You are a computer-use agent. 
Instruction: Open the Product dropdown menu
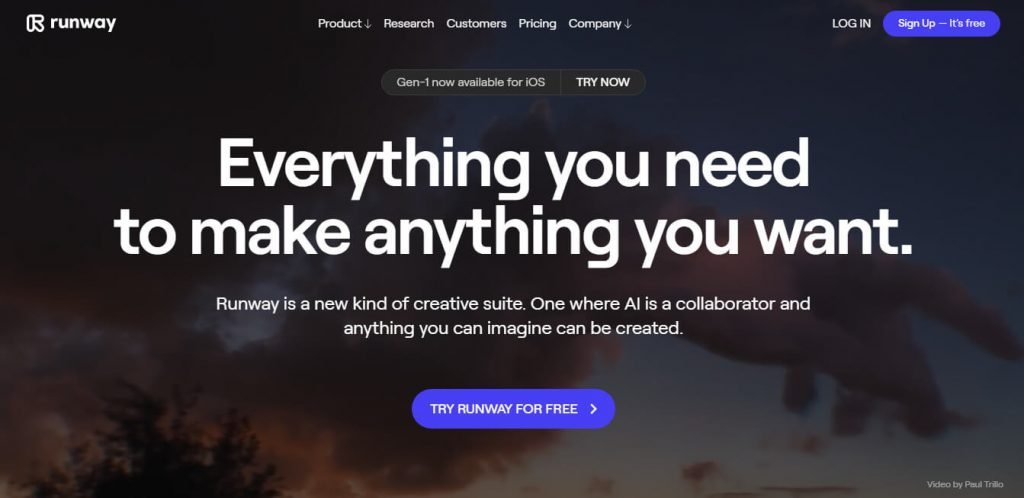[x=344, y=23]
